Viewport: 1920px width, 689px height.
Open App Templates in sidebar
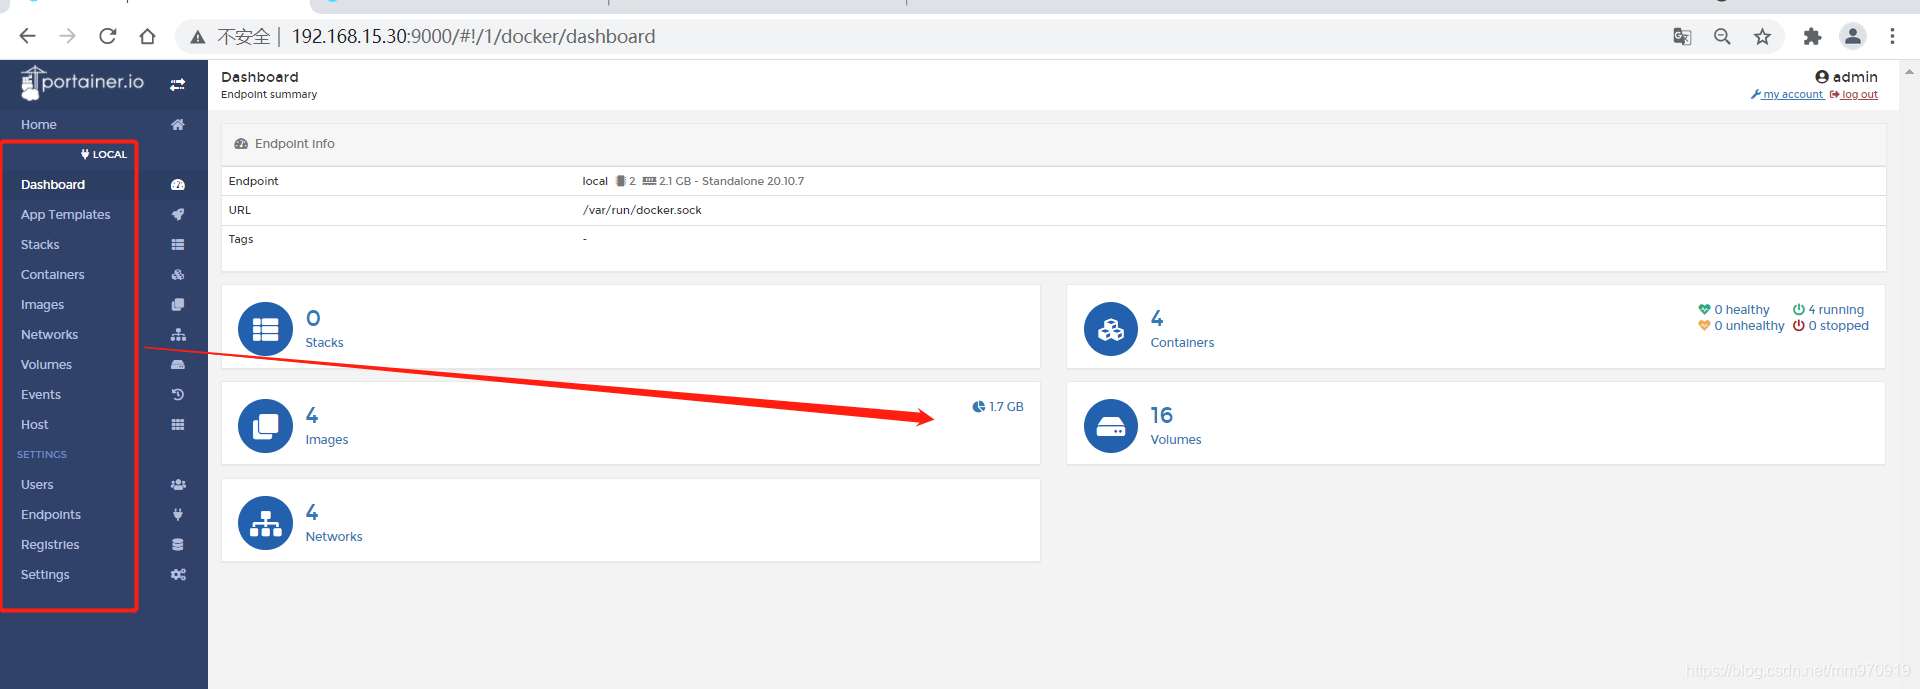click(x=66, y=215)
